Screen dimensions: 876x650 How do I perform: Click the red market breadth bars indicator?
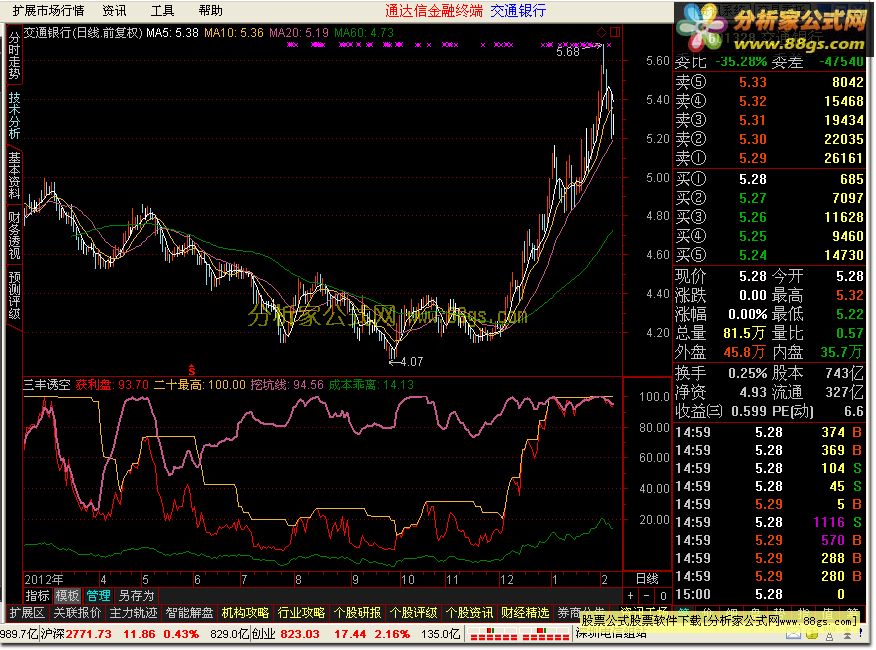(517, 634)
